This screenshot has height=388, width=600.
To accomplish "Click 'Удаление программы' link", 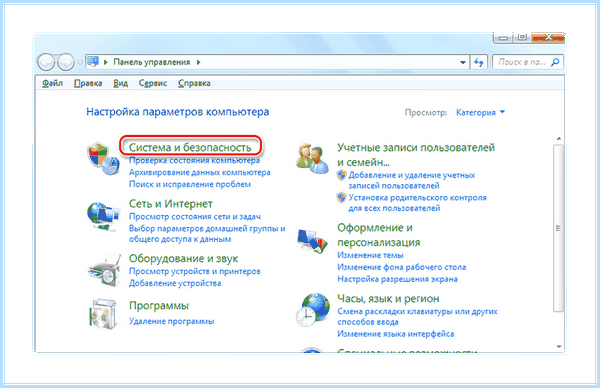I will click(x=171, y=321).
